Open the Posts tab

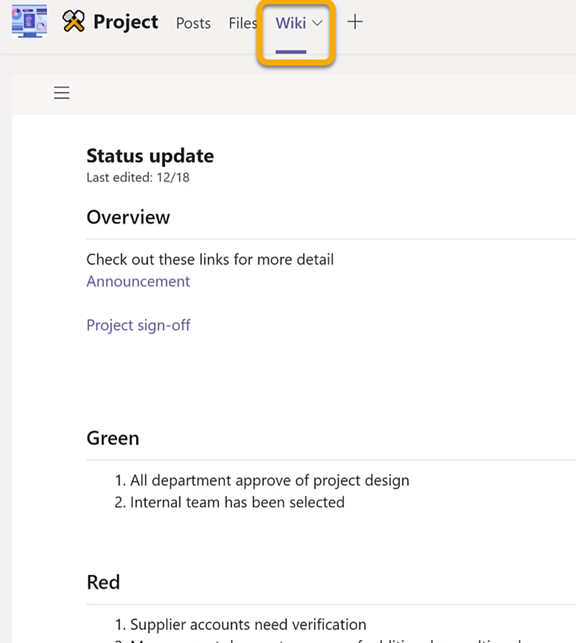coord(194,23)
